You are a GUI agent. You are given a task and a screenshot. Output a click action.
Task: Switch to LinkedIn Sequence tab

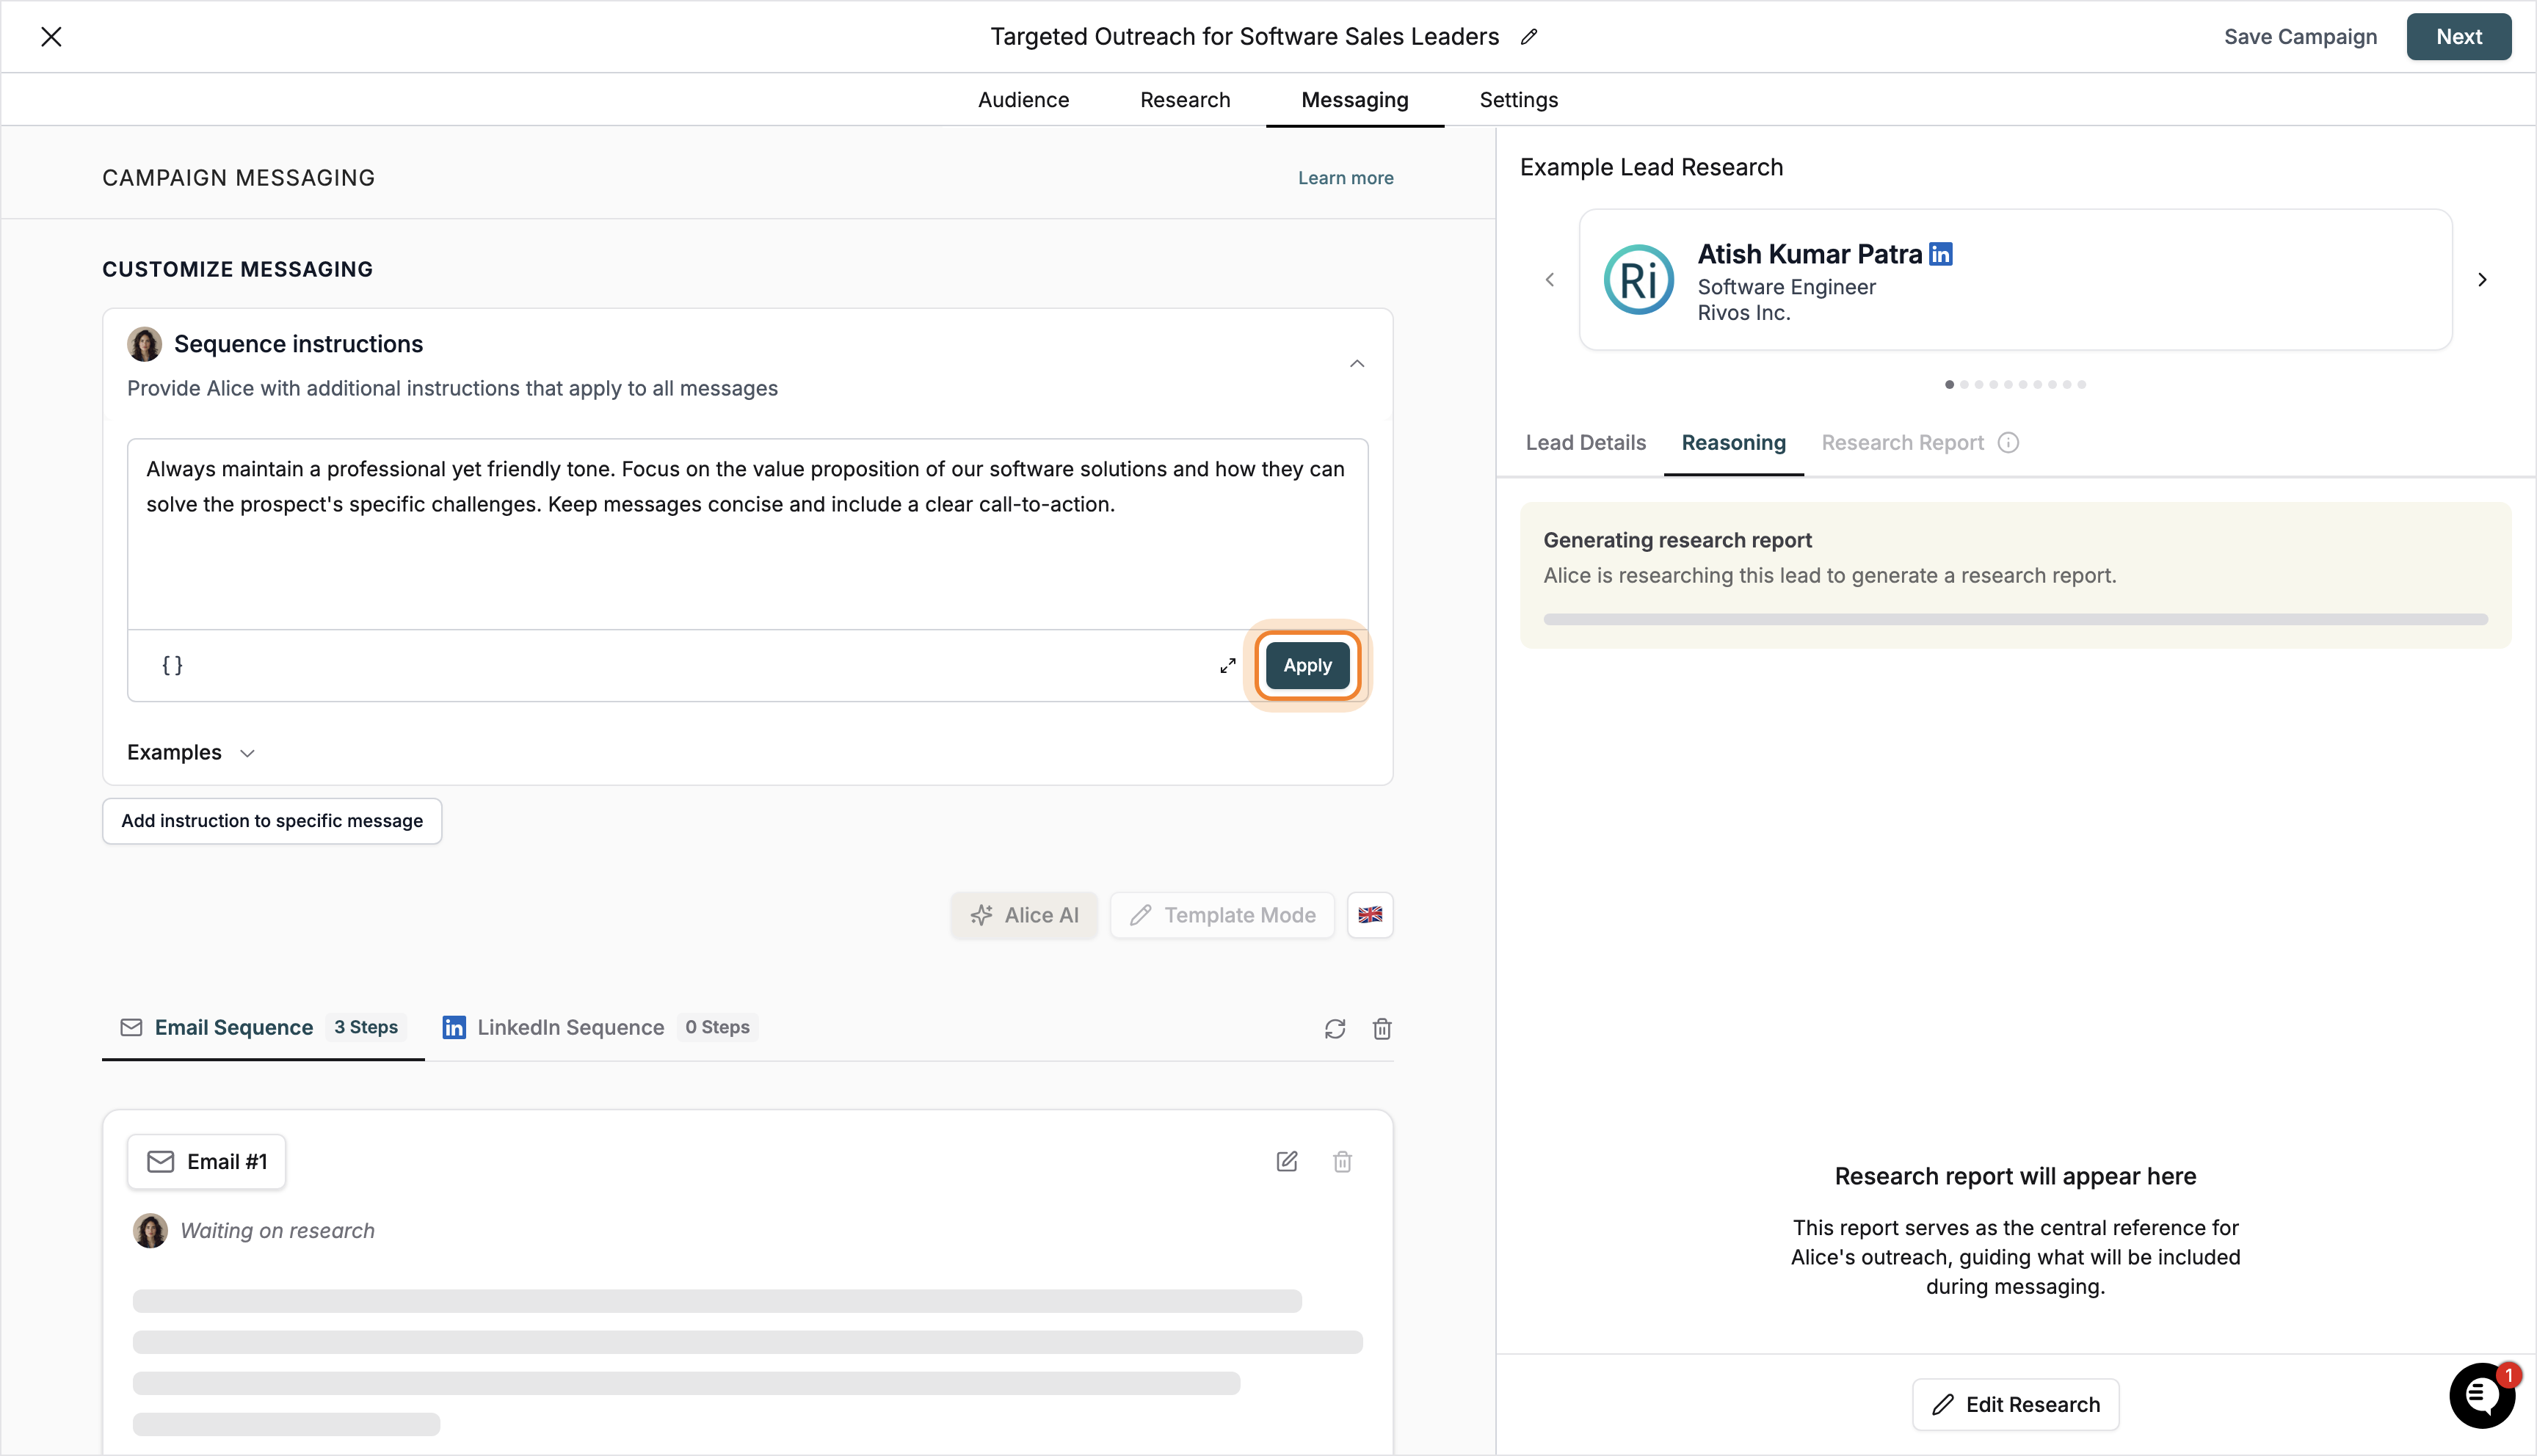(570, 1027)
